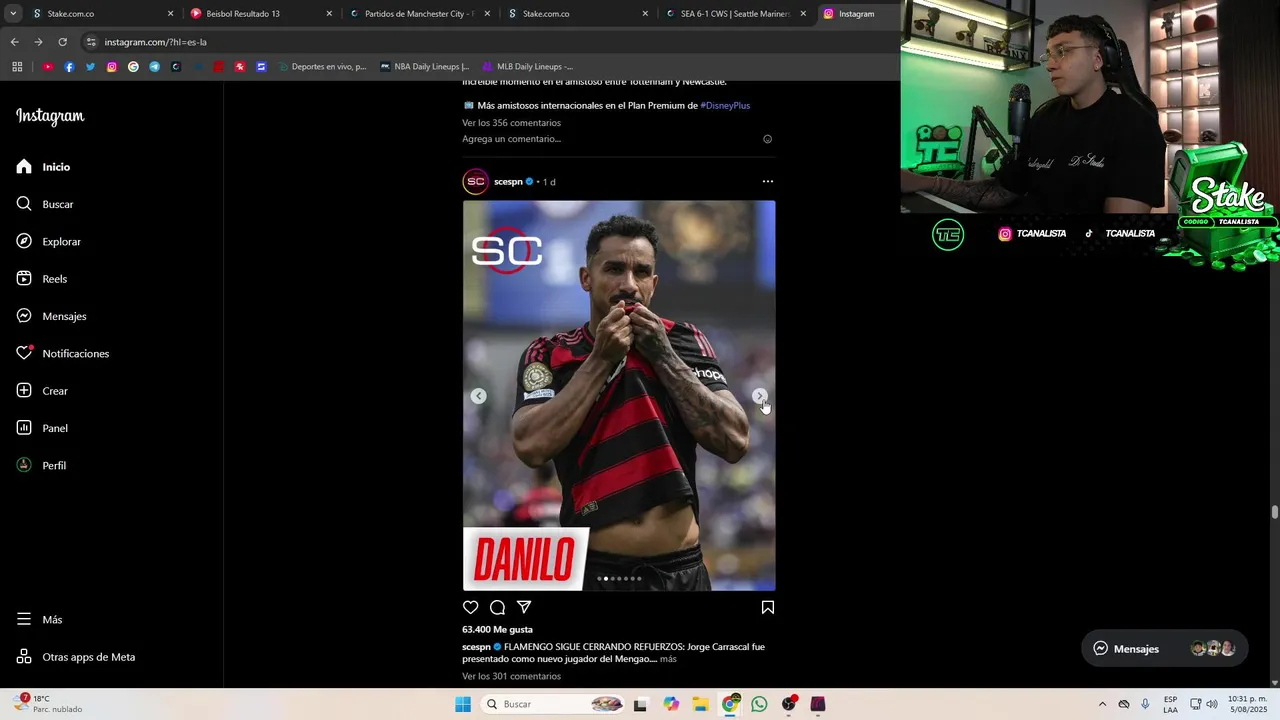Show hidden tray icons chevron
Viewport: 1280px width, 720px height.
coord(1102,704)
